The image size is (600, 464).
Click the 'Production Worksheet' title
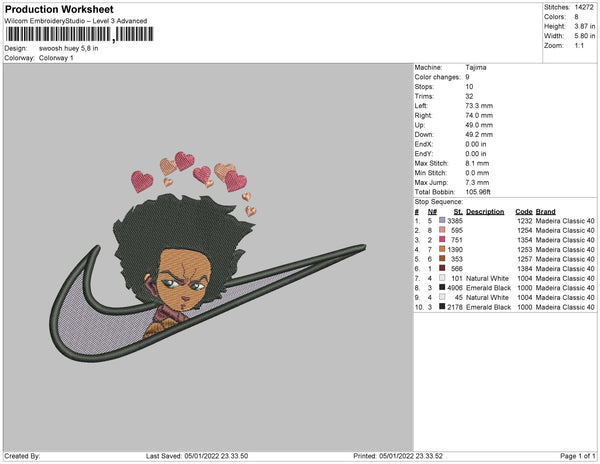click(x=59, y=9)
